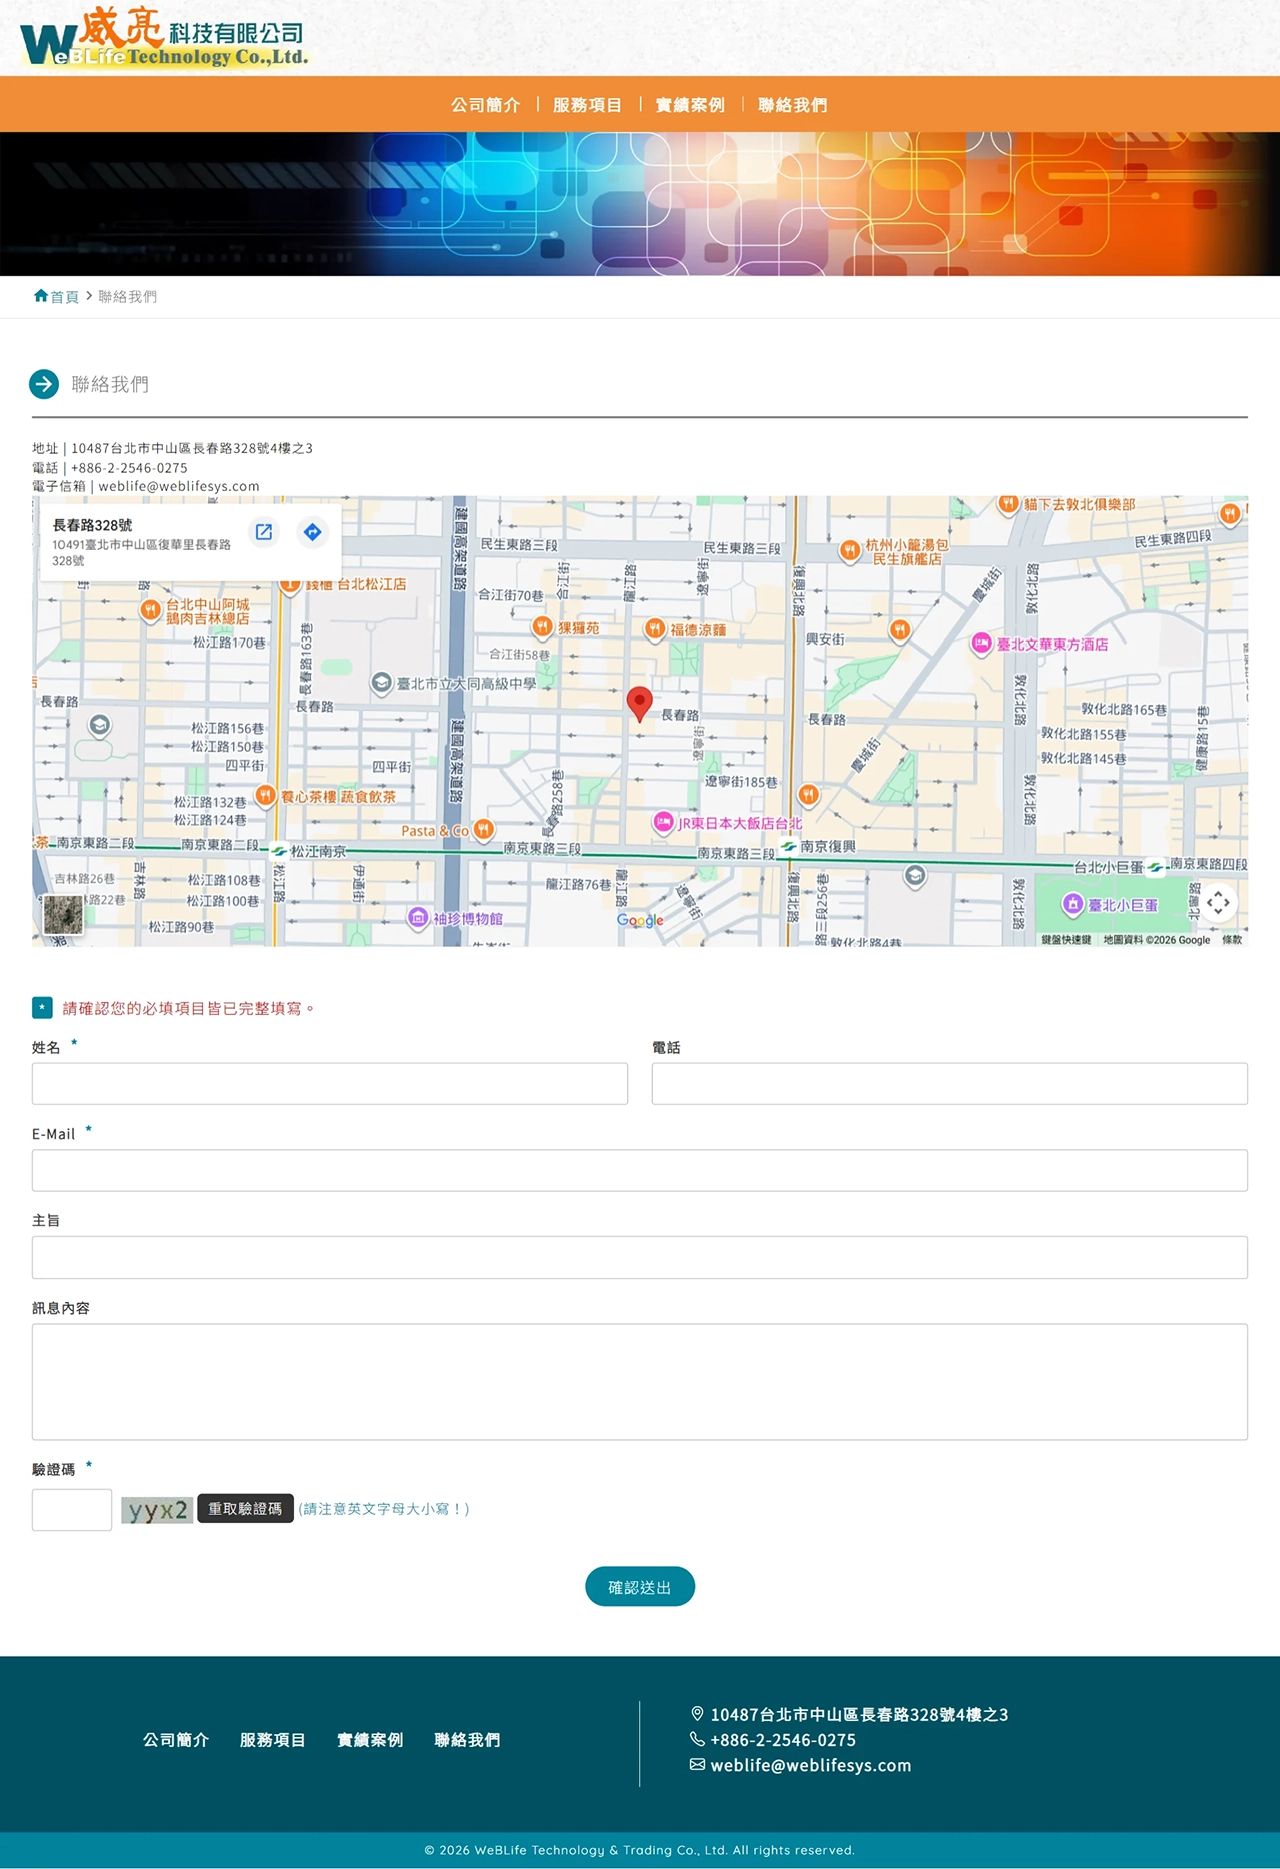The image size is (1280, 1869).
Task: Open footer 實績案例 link
Action: click(370, 1740)
